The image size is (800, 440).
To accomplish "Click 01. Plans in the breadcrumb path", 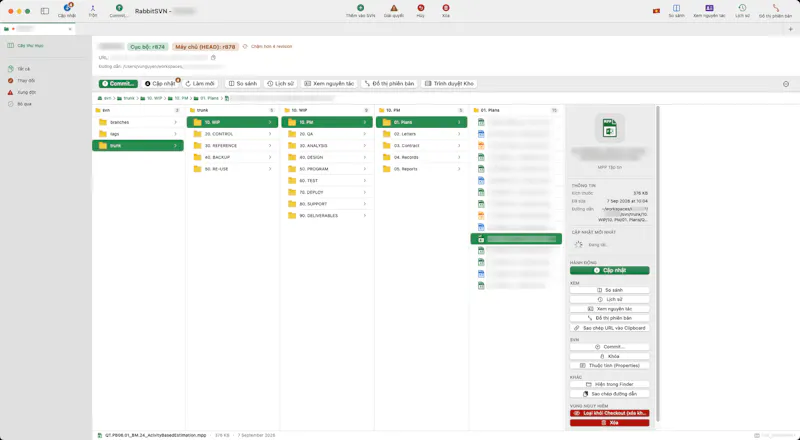I will pyautogui.click(x=207, y=98).
